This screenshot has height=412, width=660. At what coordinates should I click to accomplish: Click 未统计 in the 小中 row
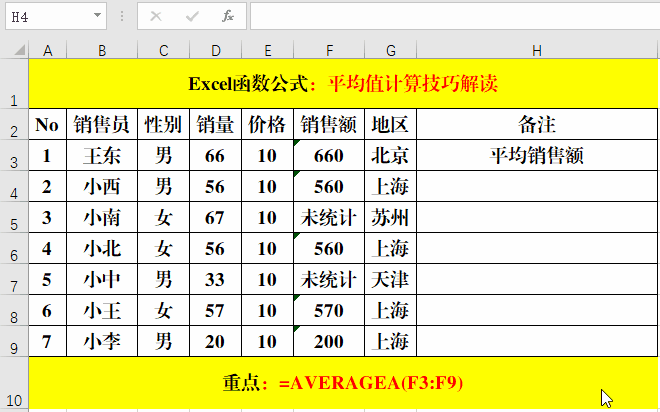(329, 279)
